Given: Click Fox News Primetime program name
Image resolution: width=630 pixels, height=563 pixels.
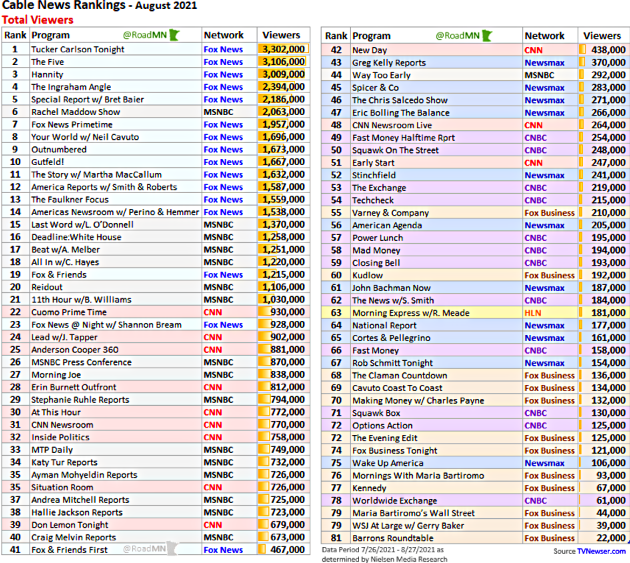Looking at the screenshot, I should click(x=72, y=125).
